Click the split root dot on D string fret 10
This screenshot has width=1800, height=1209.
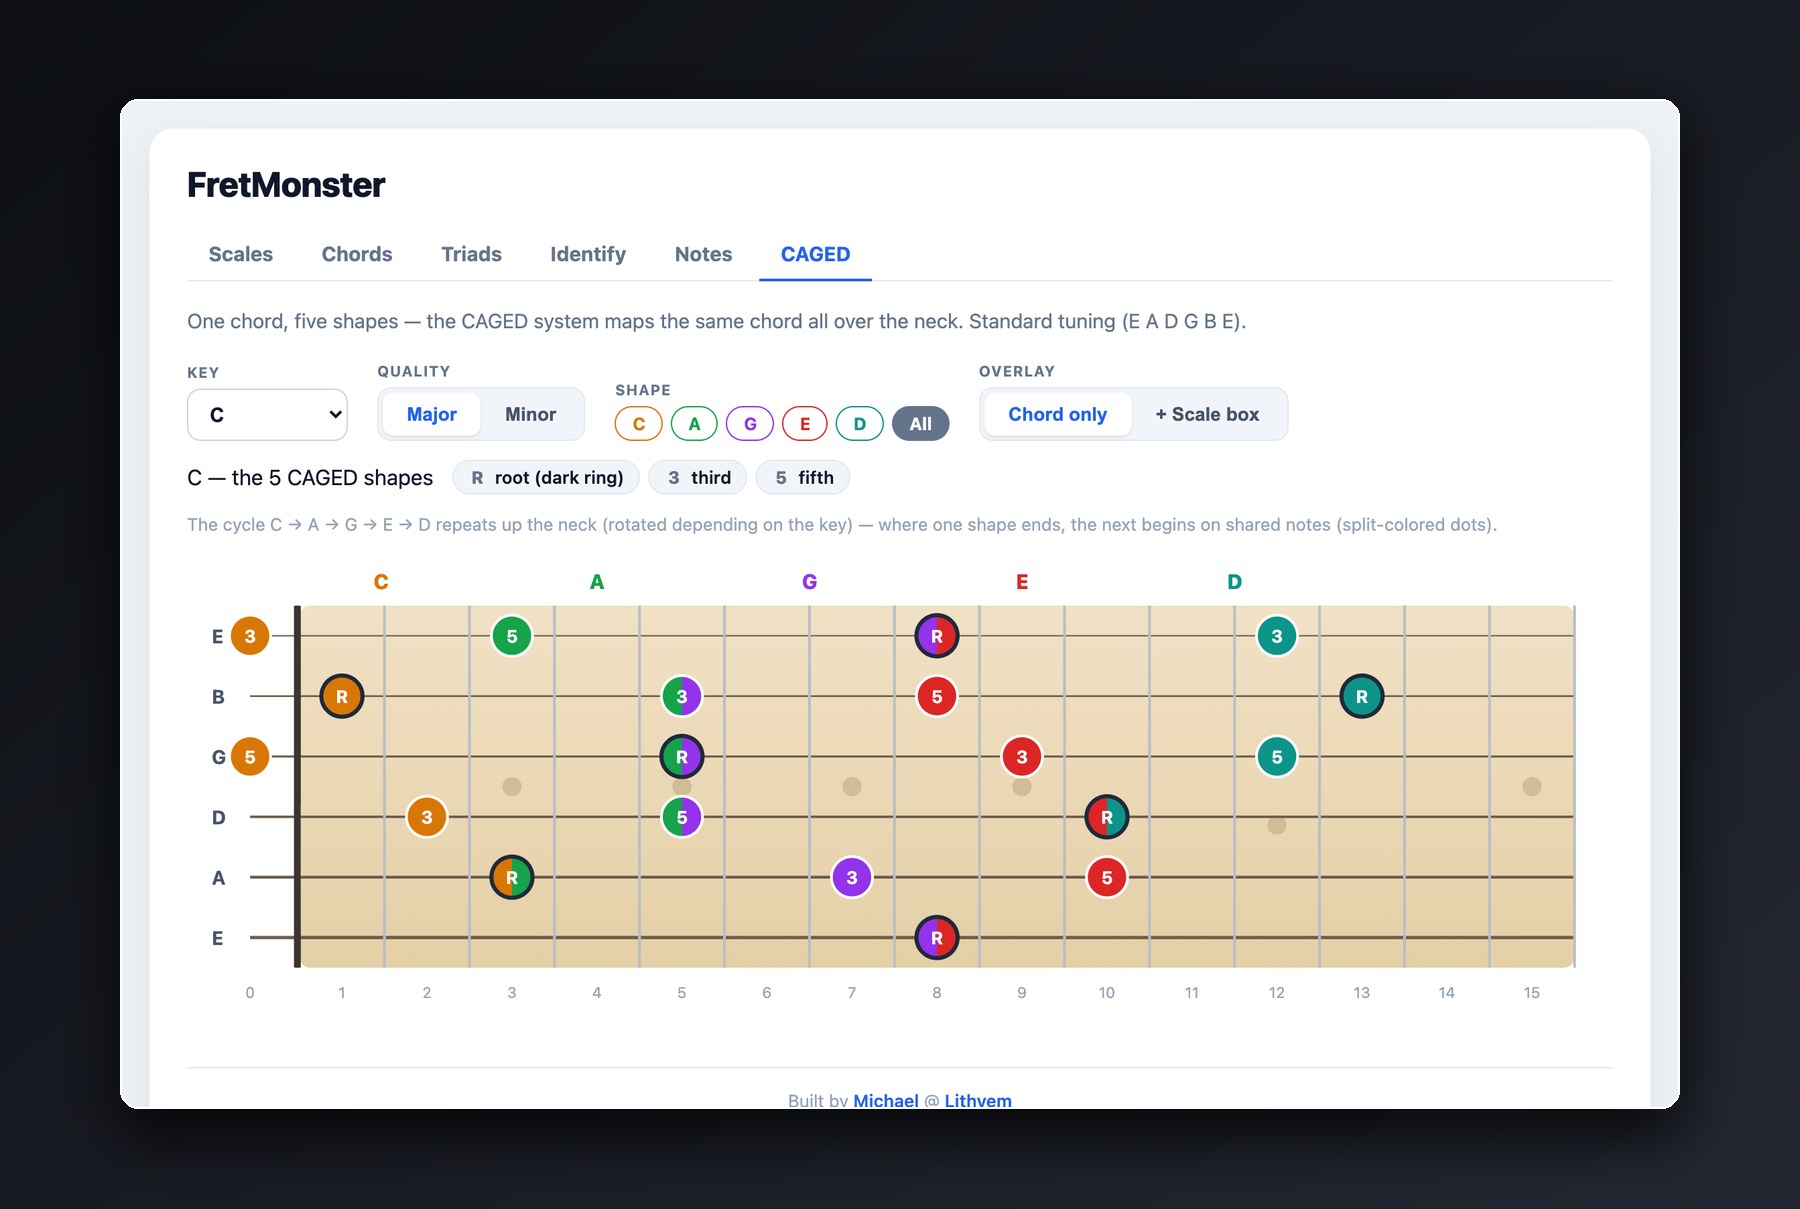(1107, 817)
